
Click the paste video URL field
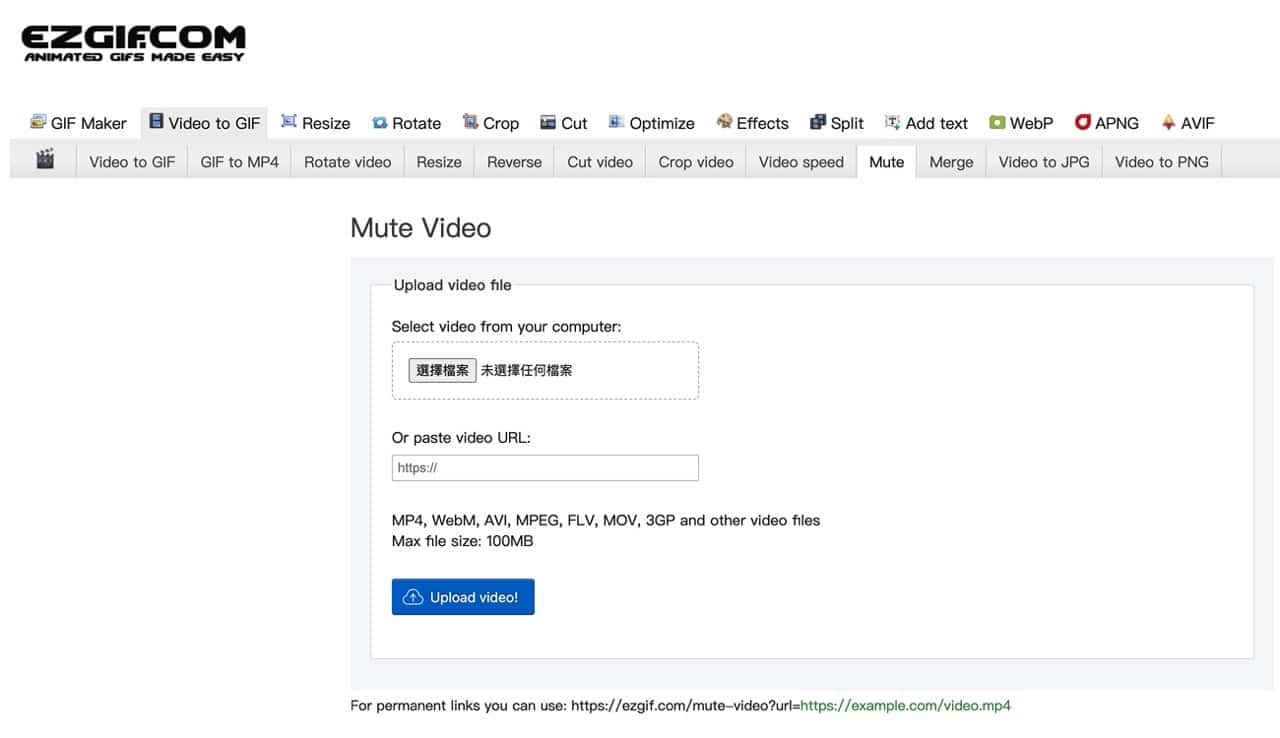[545, 468]
